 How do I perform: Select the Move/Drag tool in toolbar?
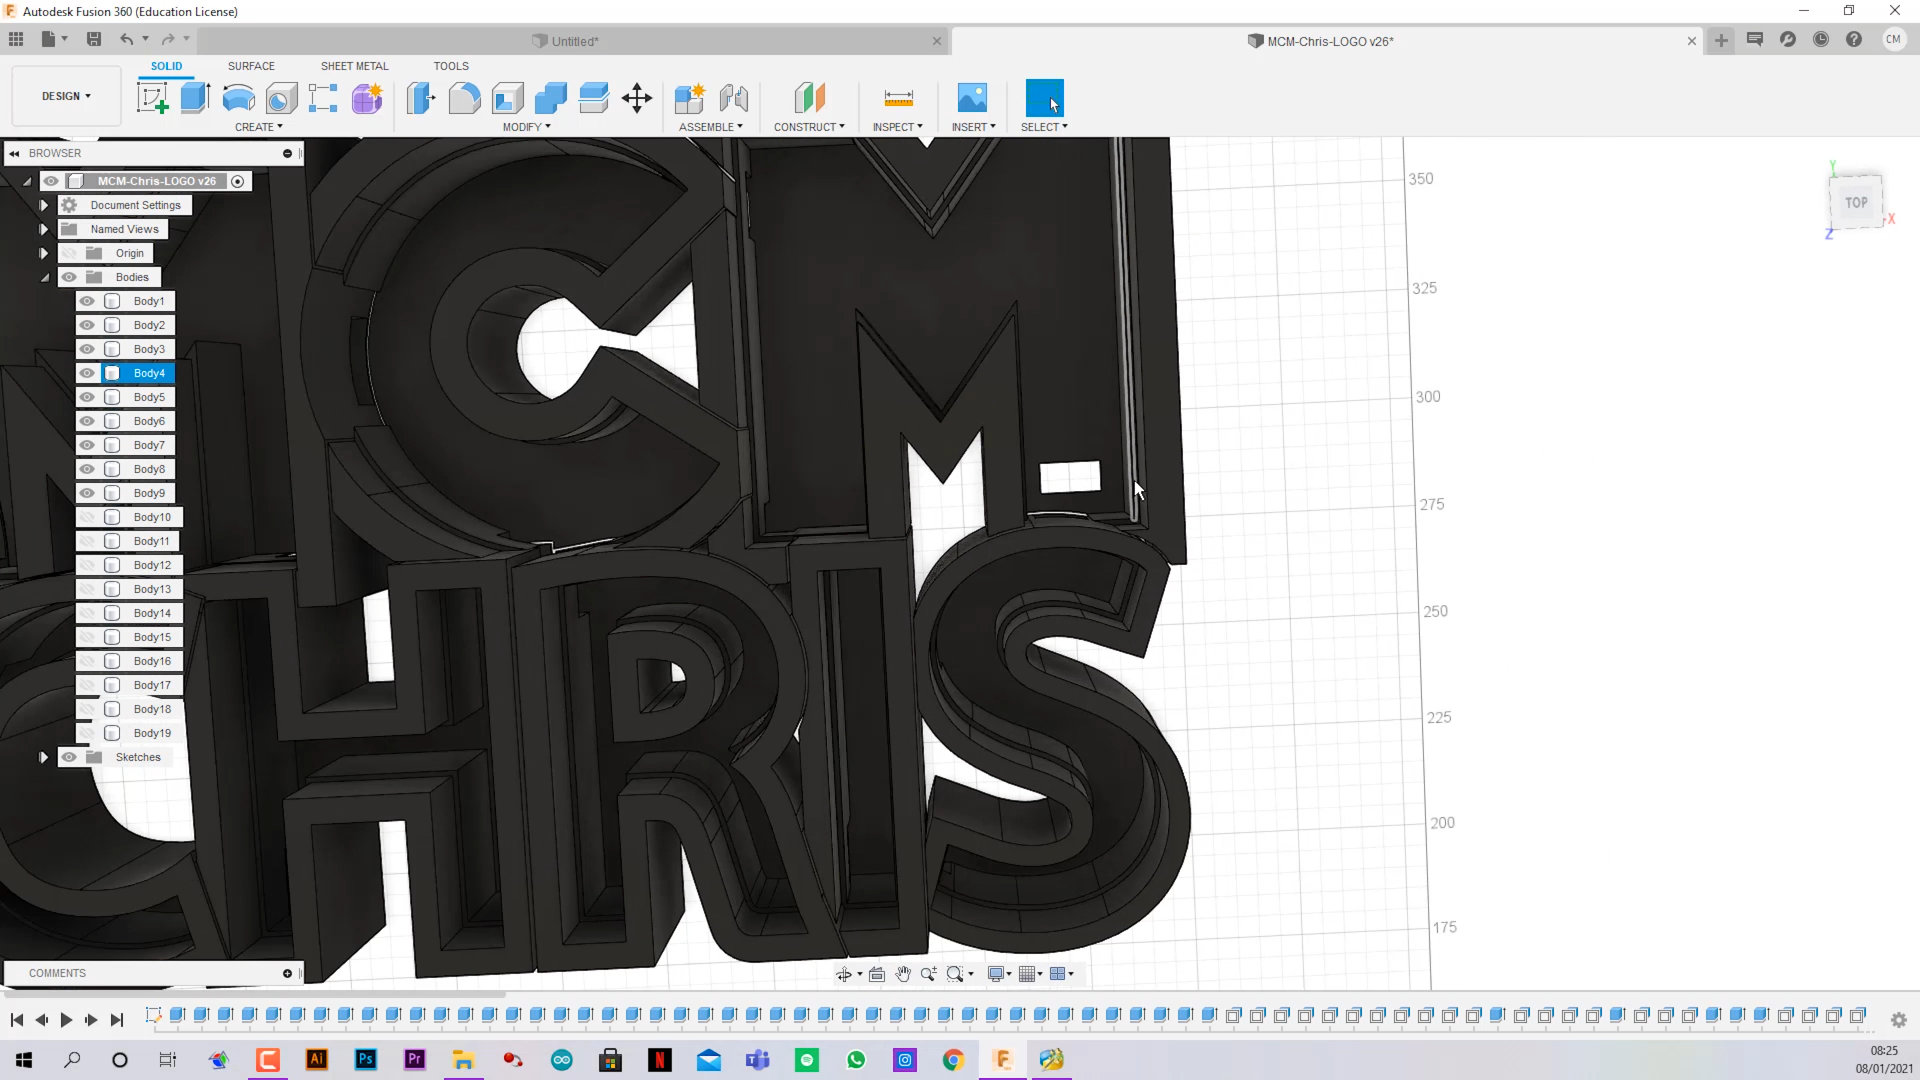click(636, 99)
